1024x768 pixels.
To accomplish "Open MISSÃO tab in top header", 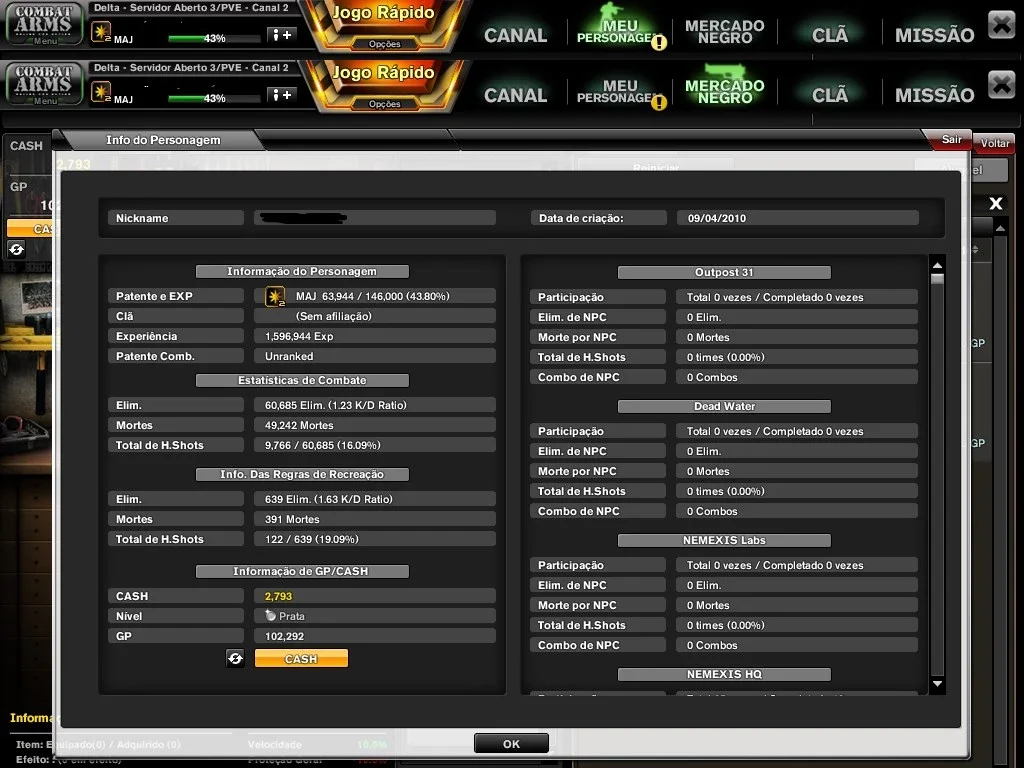I will (x=934, y=35).
